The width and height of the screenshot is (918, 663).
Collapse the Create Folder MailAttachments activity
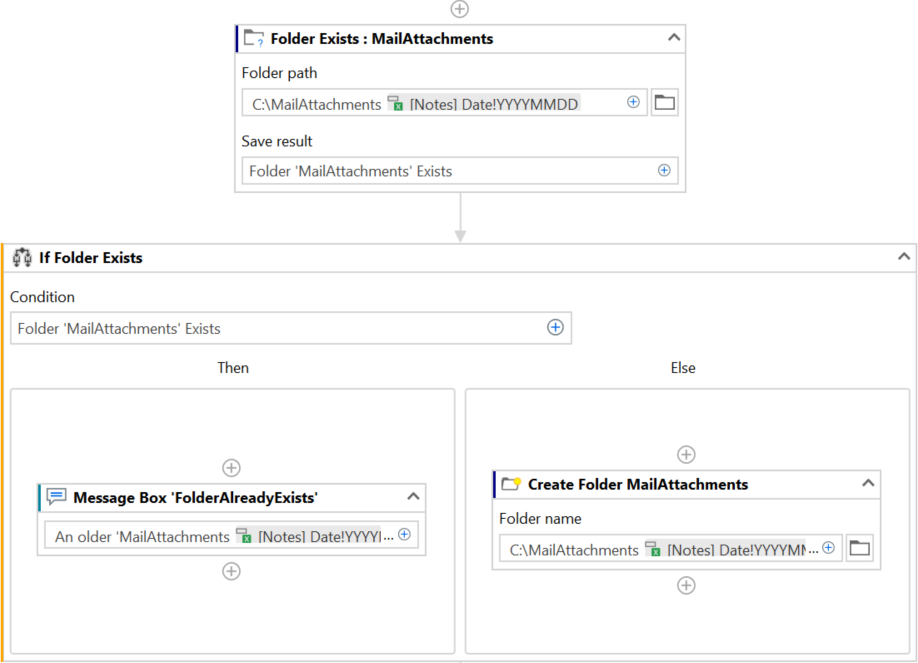click(x=868, y=484)
